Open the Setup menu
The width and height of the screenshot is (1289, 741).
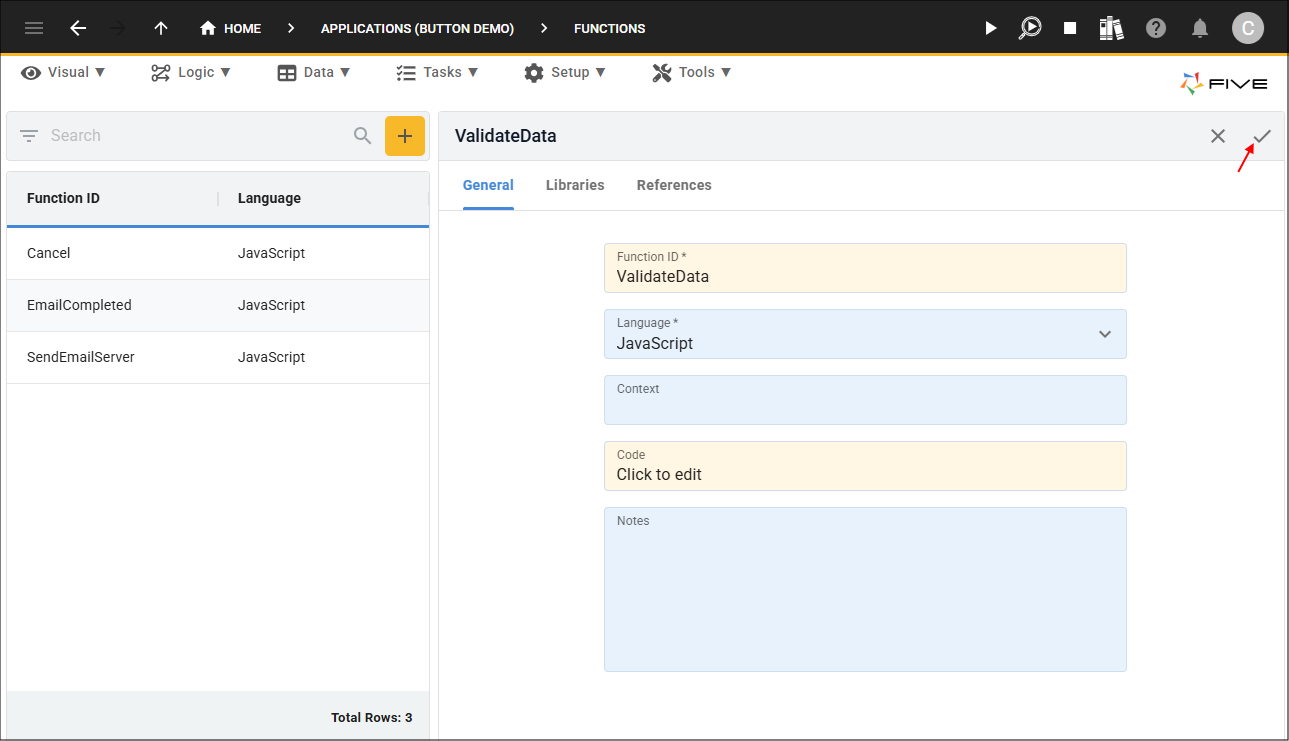pos(565,72)
